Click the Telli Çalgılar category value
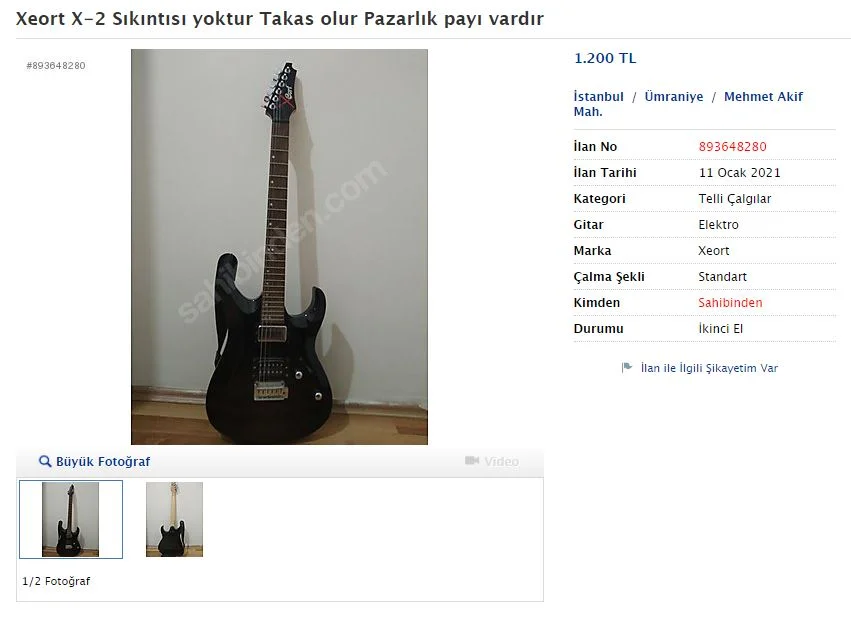The height and width of the screenshot is (623, 851). click(x=734, y=199)
